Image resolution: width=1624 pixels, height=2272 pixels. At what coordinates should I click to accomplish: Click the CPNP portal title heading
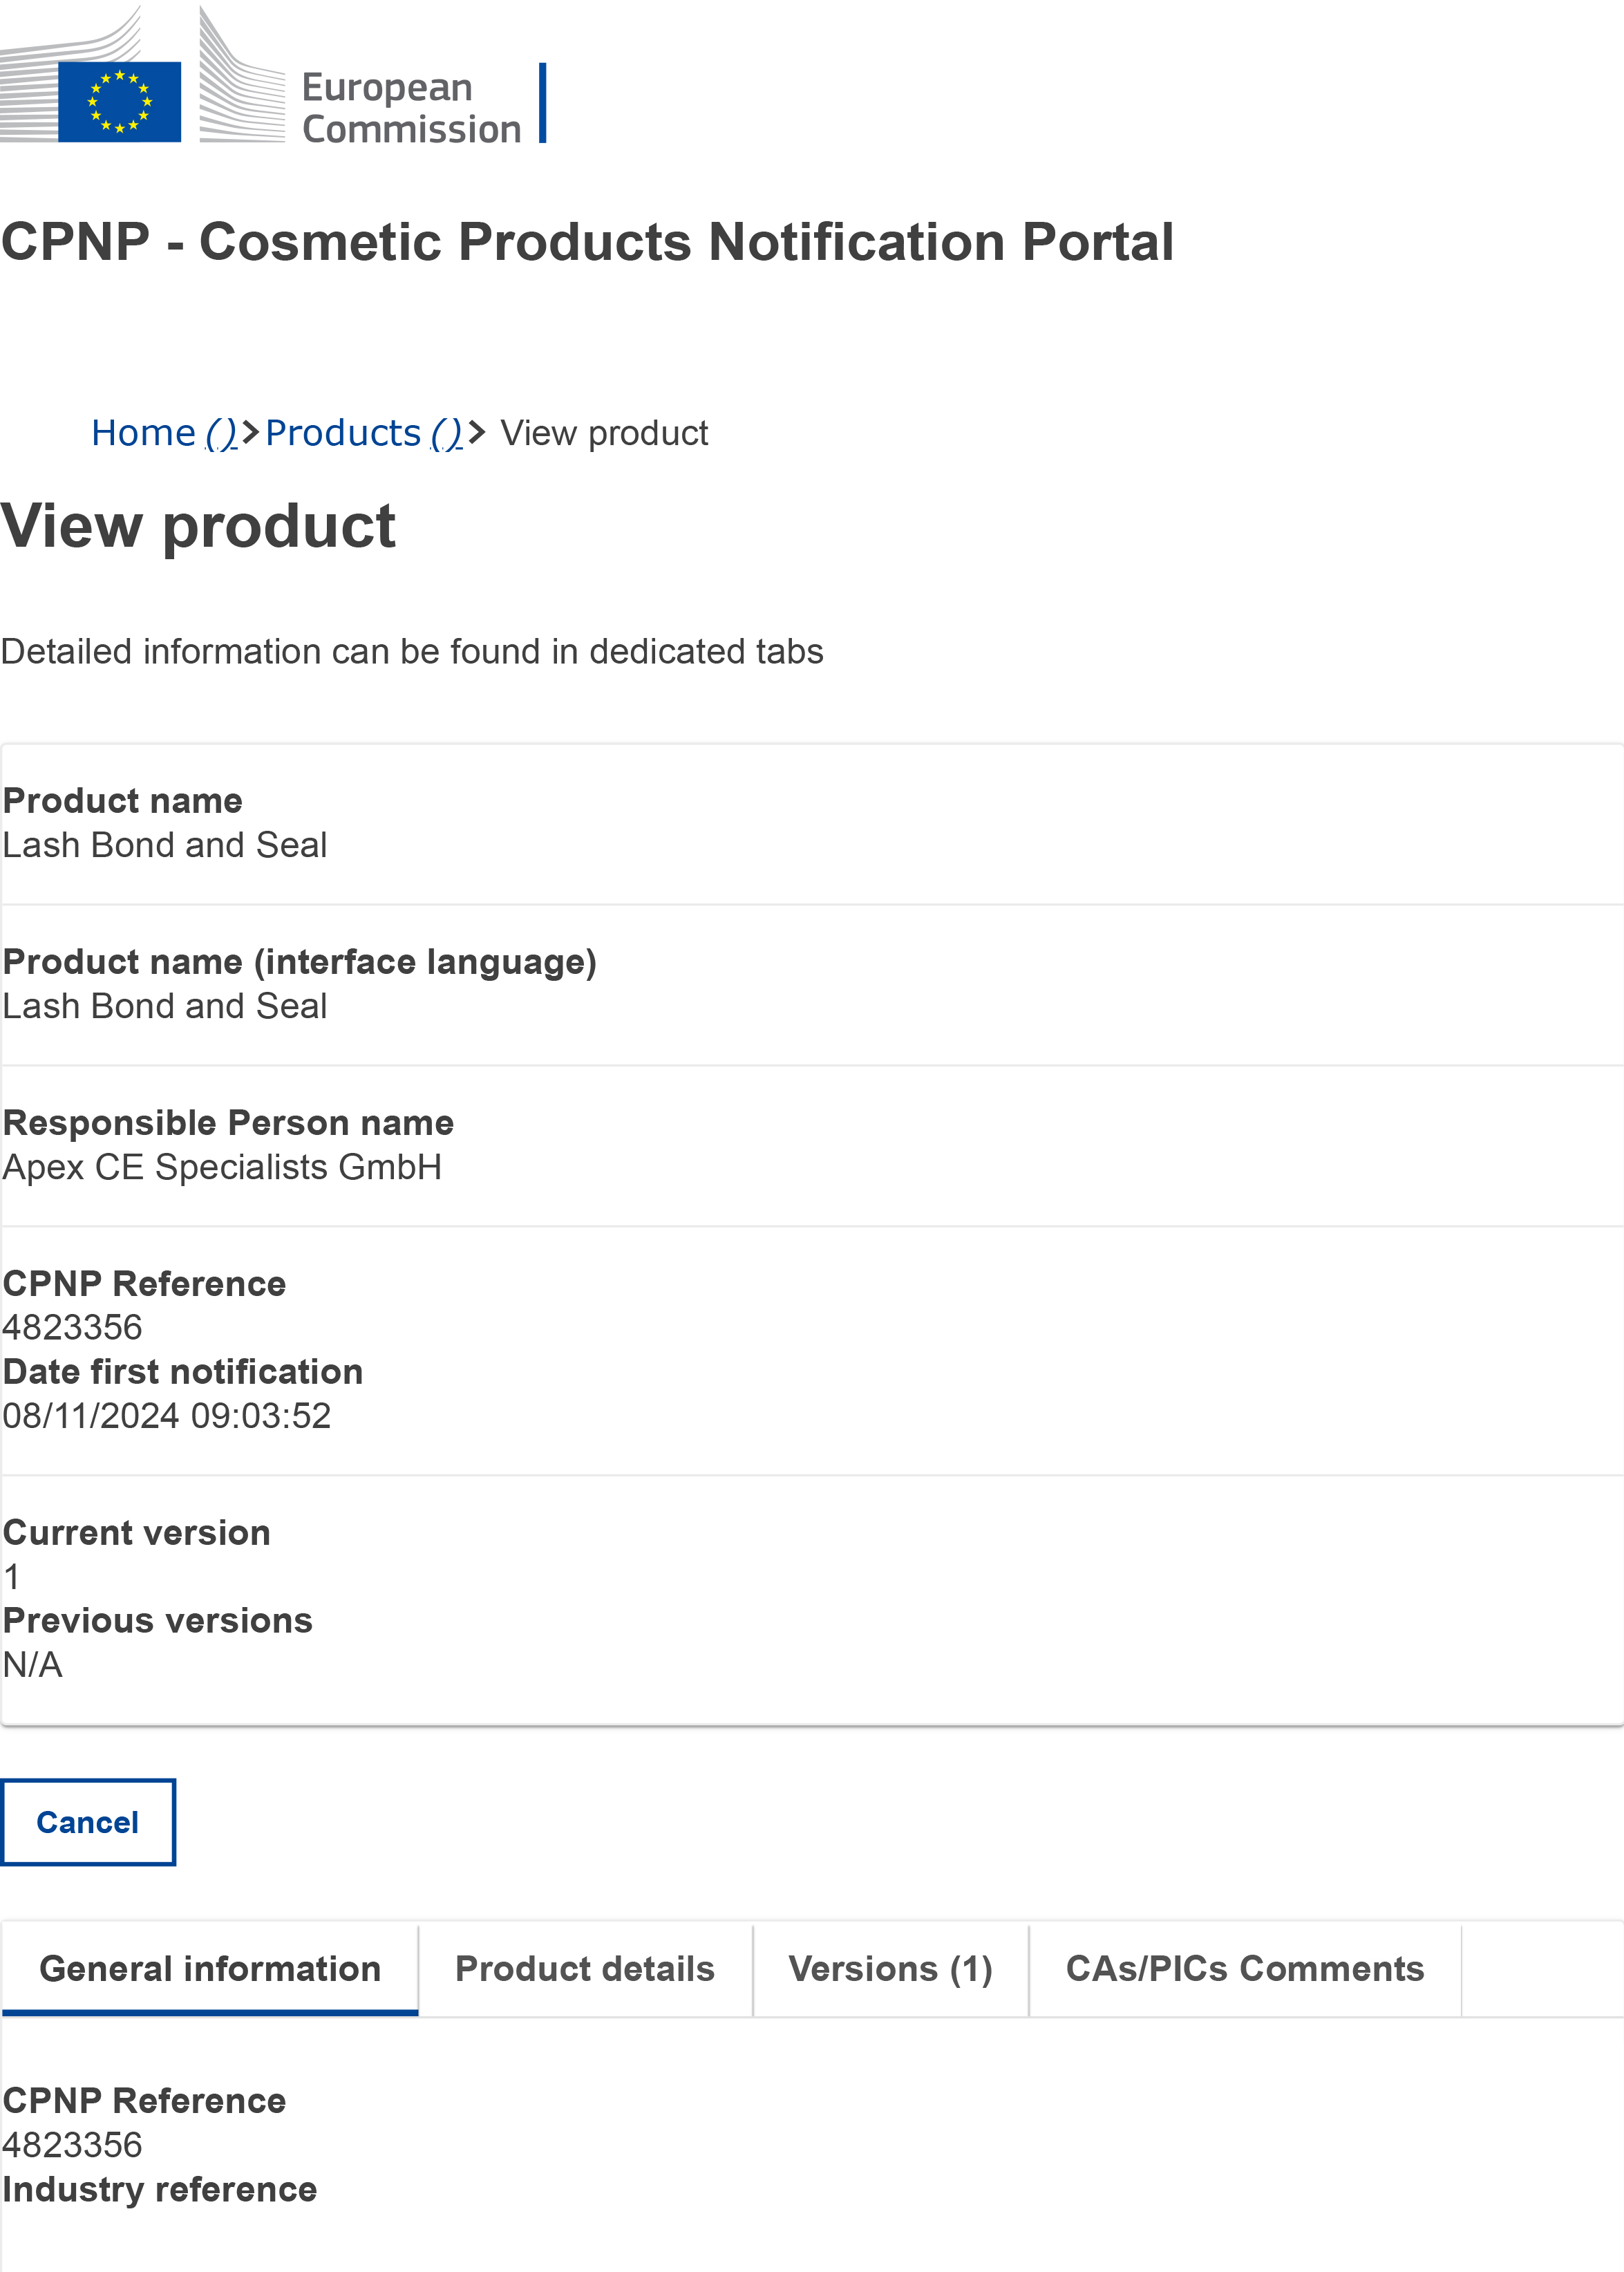tap(587, 242)
